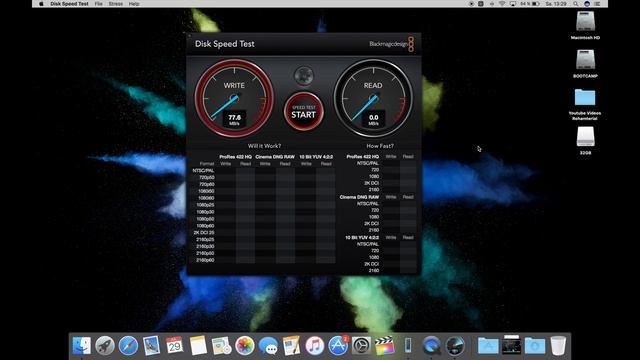Switch to Disk Speed Test Dock icon

coord(455,346)
